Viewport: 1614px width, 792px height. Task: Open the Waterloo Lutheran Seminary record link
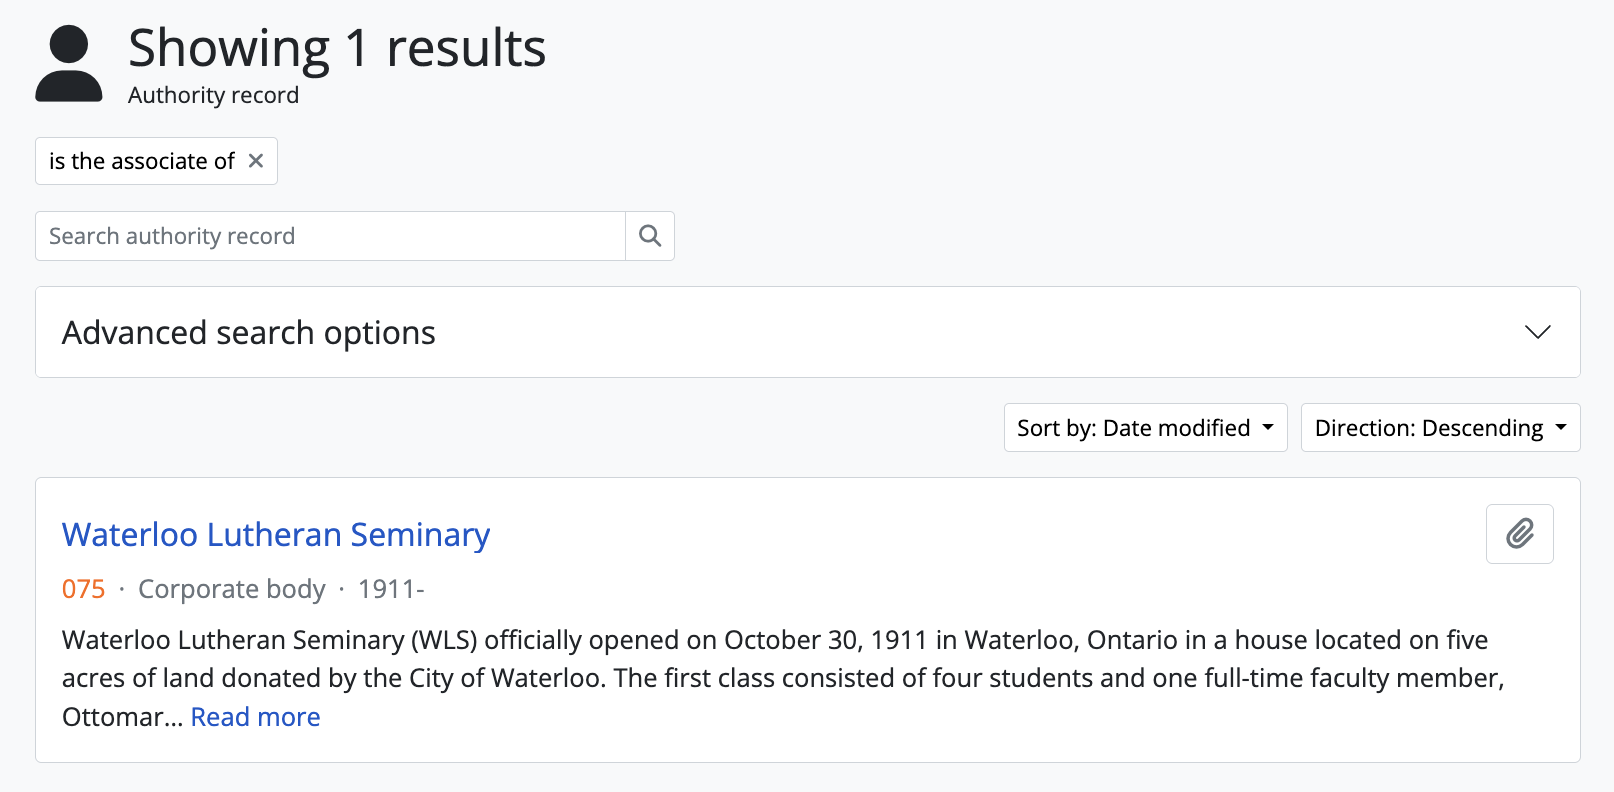coord(276,535)
